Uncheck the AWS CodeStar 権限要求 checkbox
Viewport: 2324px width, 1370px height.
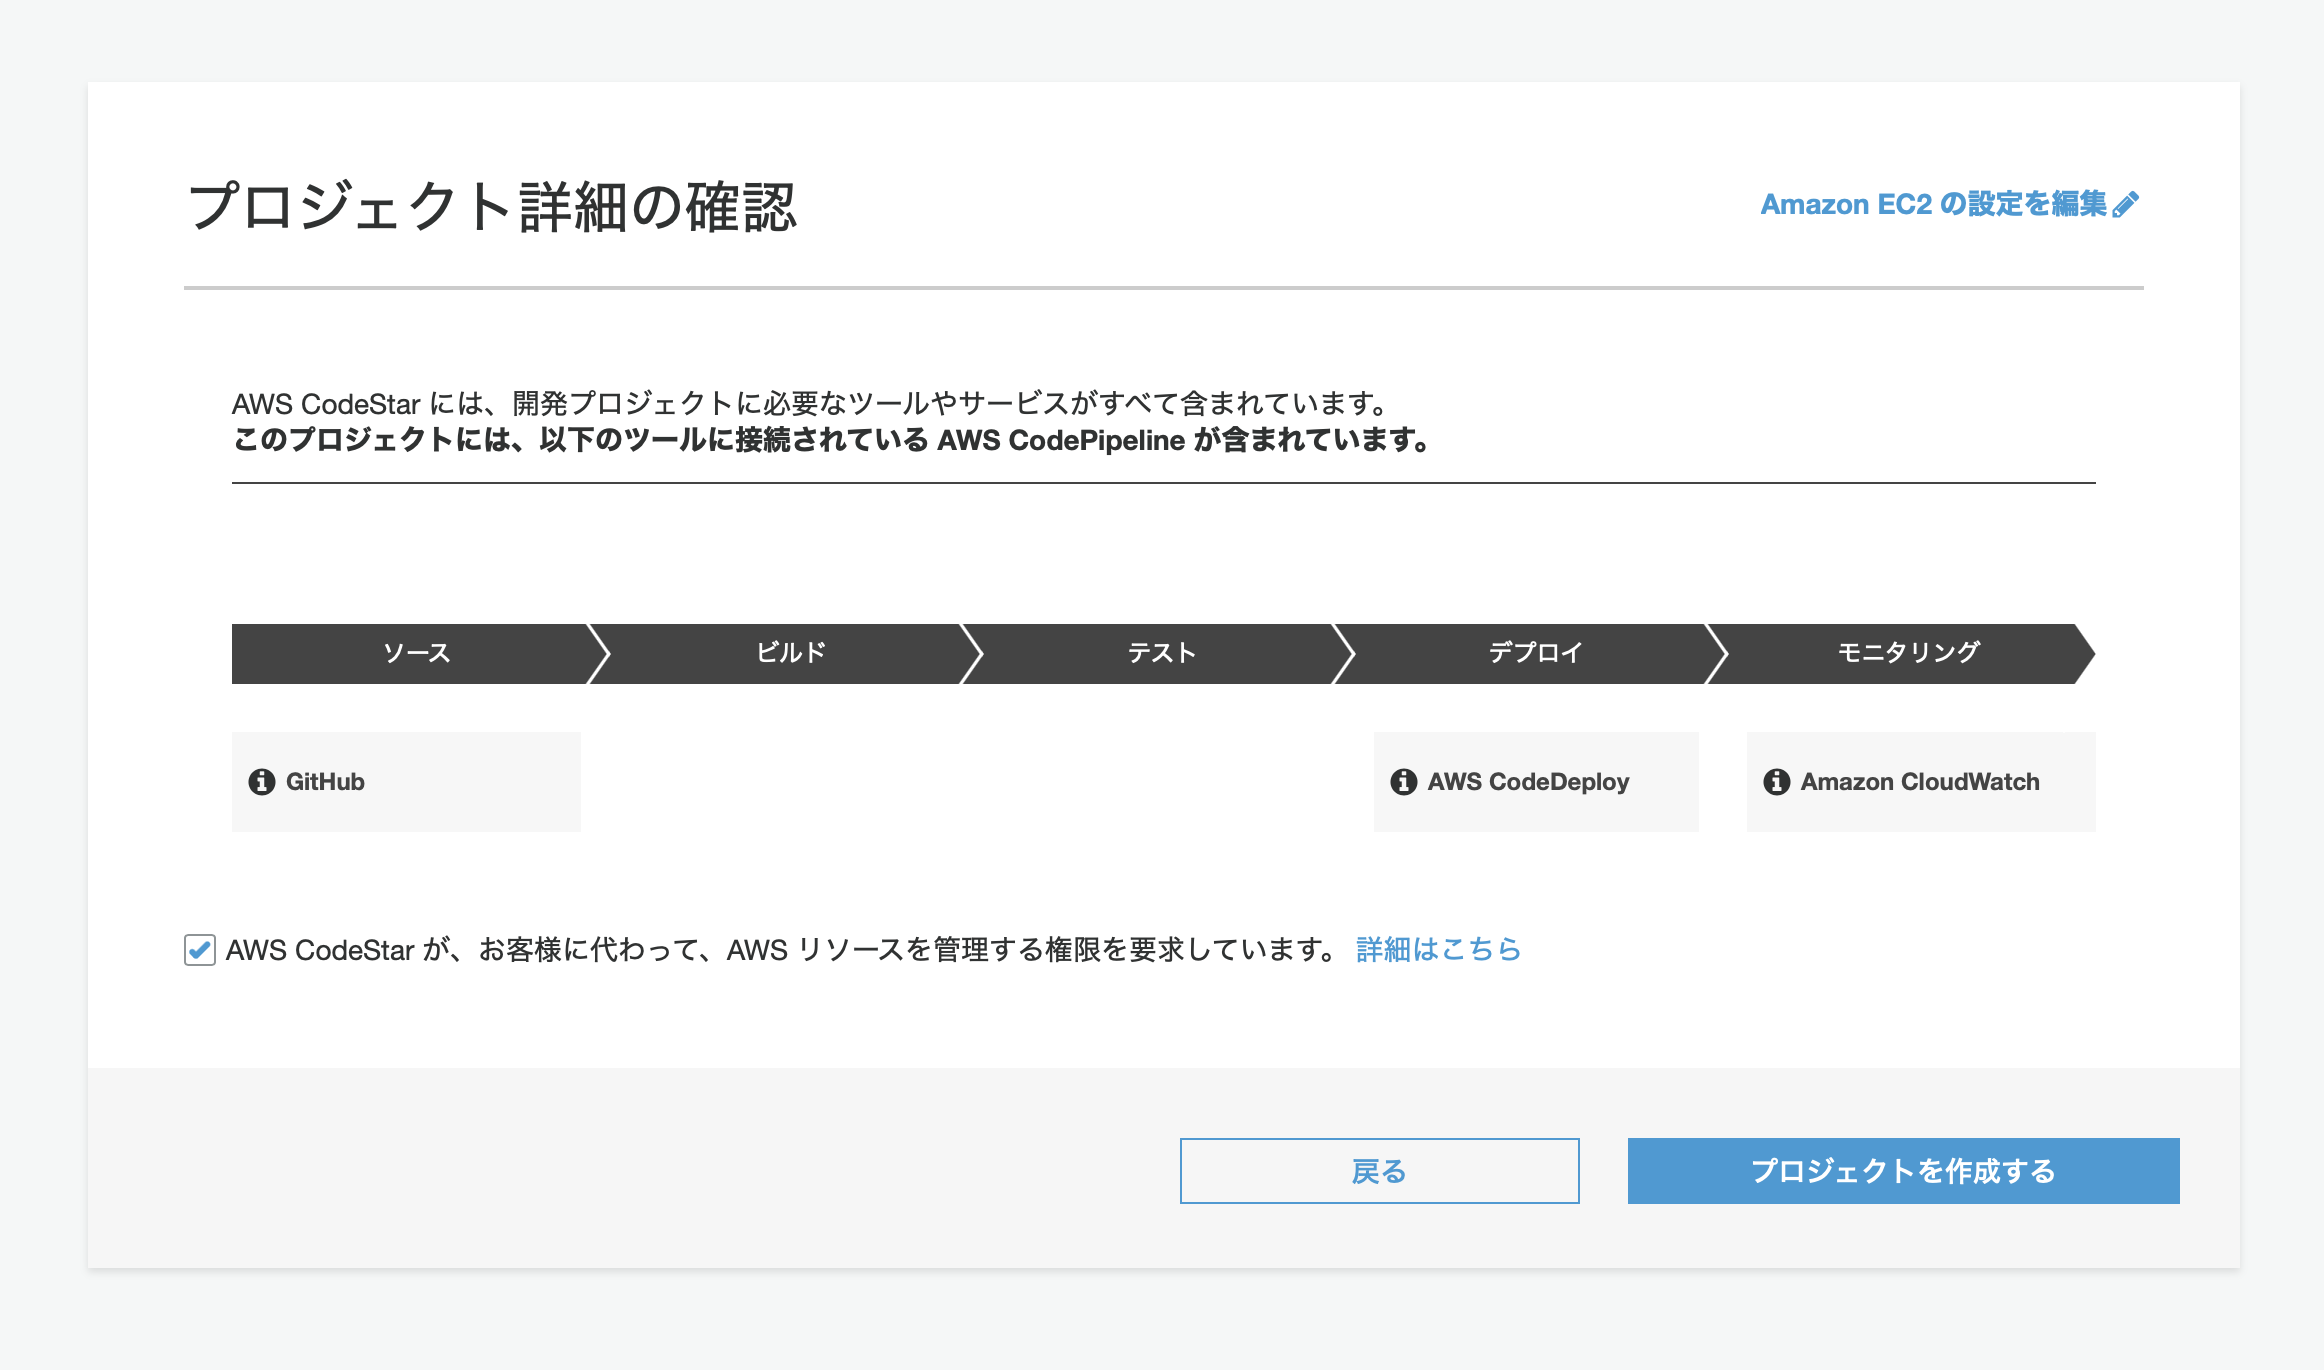(198, 948)
